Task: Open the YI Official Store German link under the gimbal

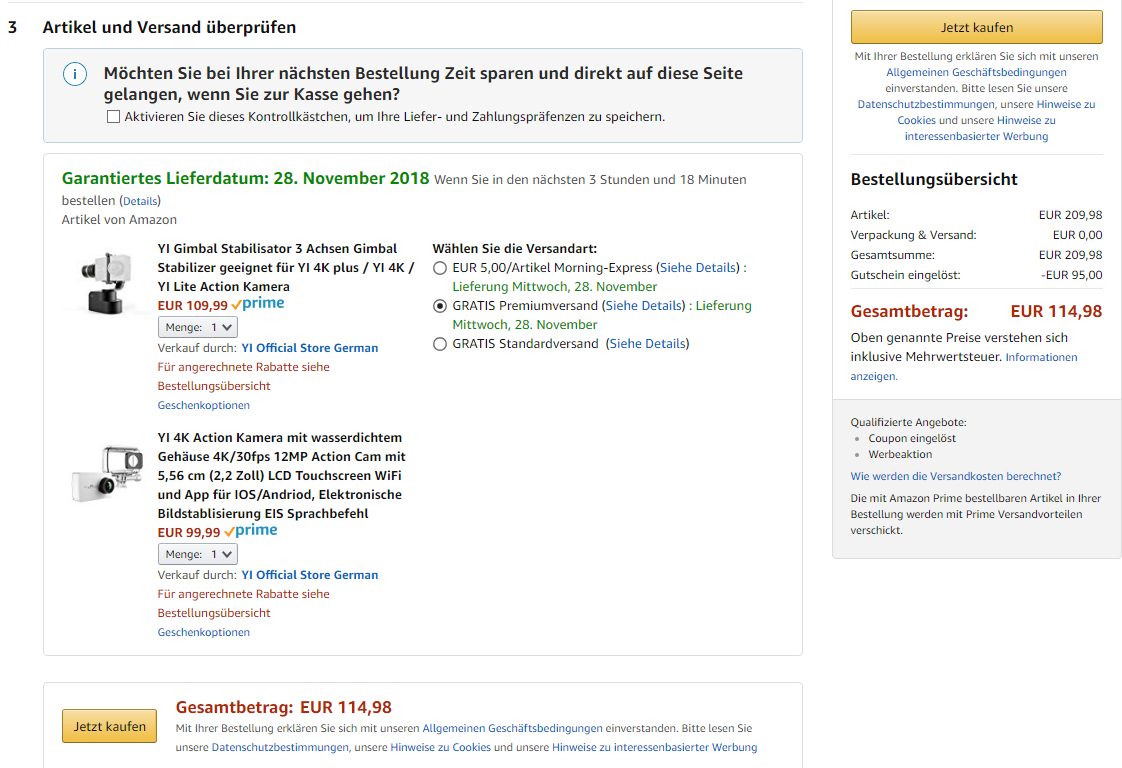Action: pyautogui.click(x=310, y=348)
